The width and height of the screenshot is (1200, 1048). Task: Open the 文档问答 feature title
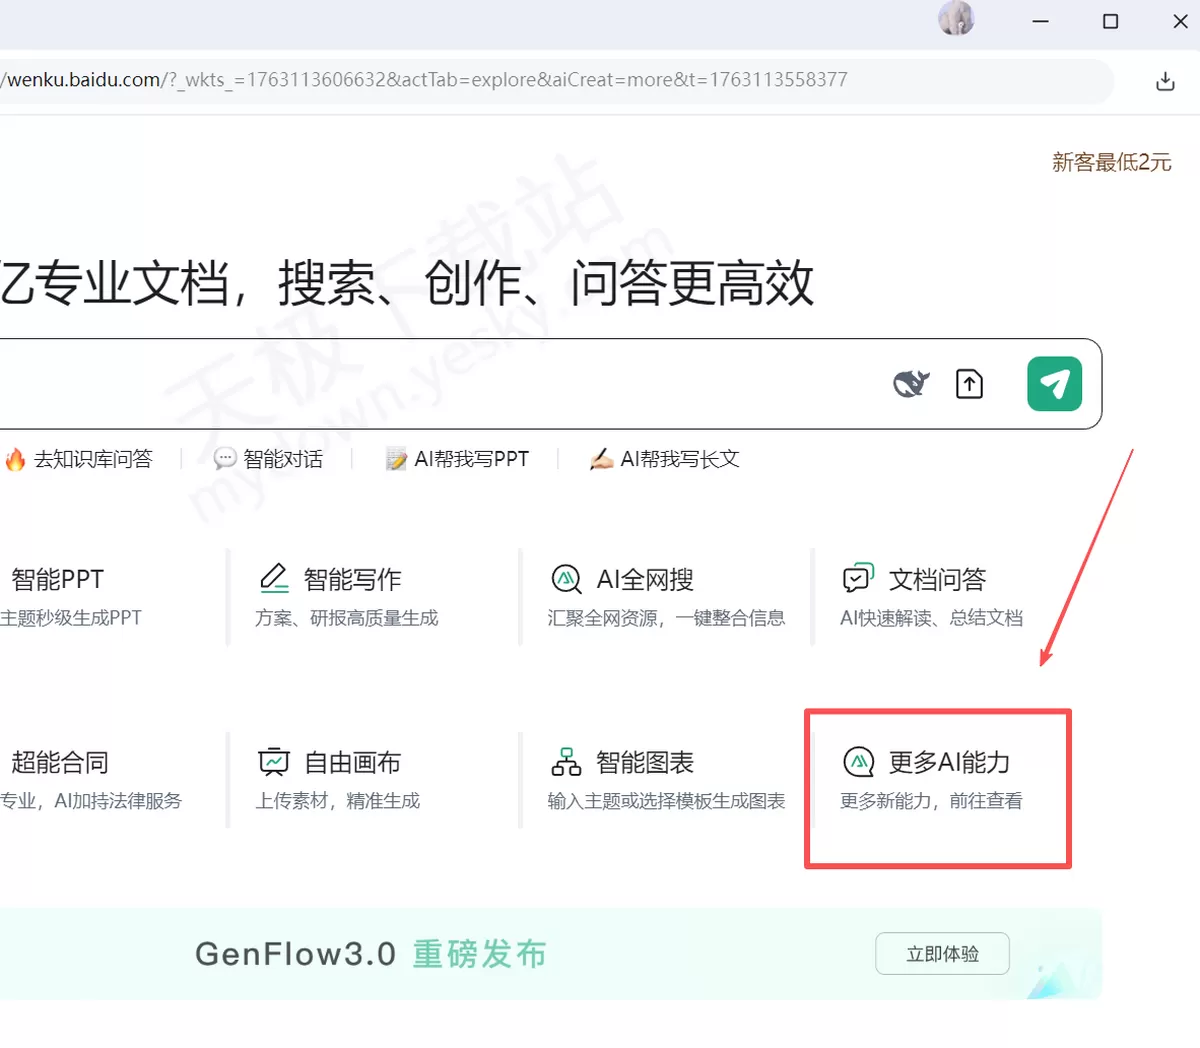[x=937, y=579]
